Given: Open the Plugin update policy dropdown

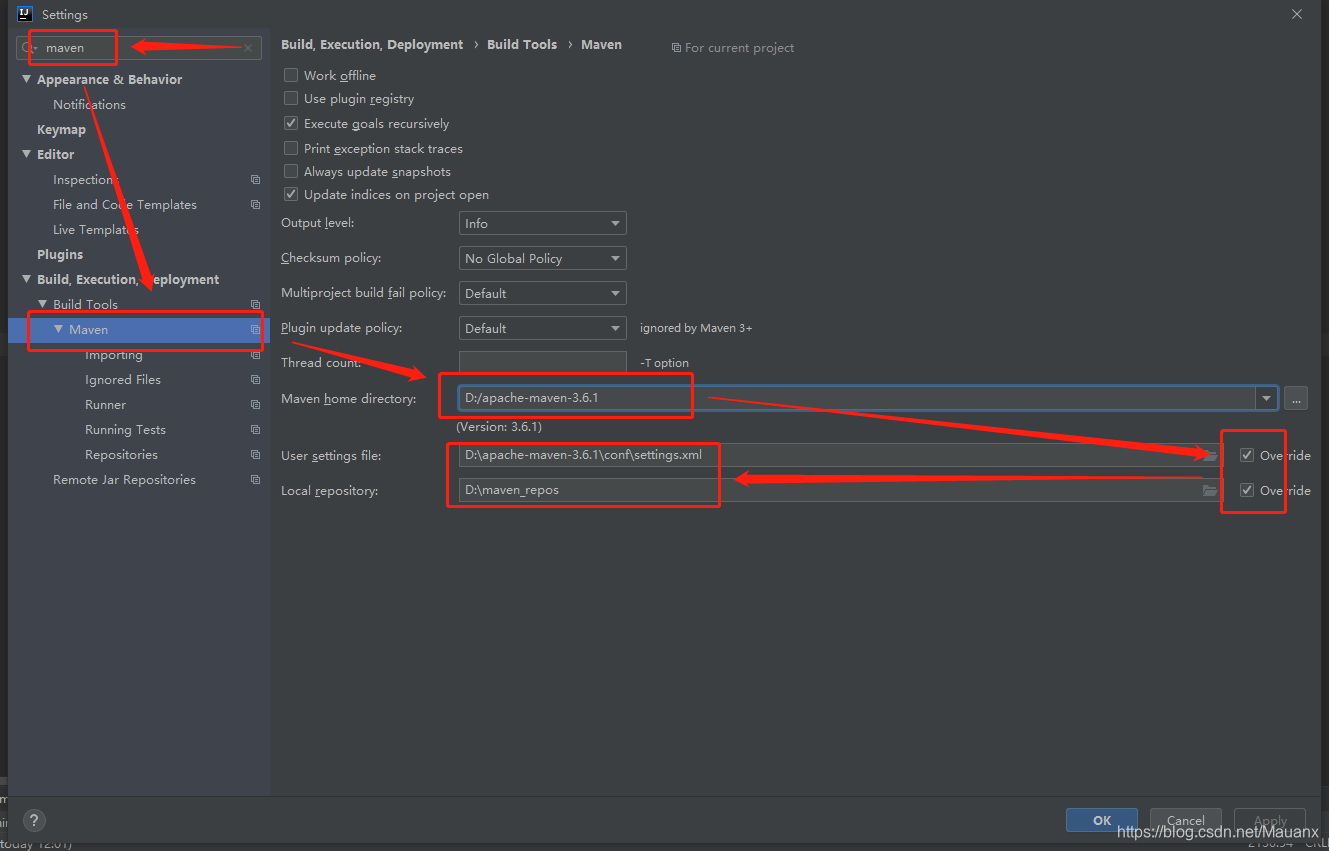Looking at the screenshot, I should point(542,328).
